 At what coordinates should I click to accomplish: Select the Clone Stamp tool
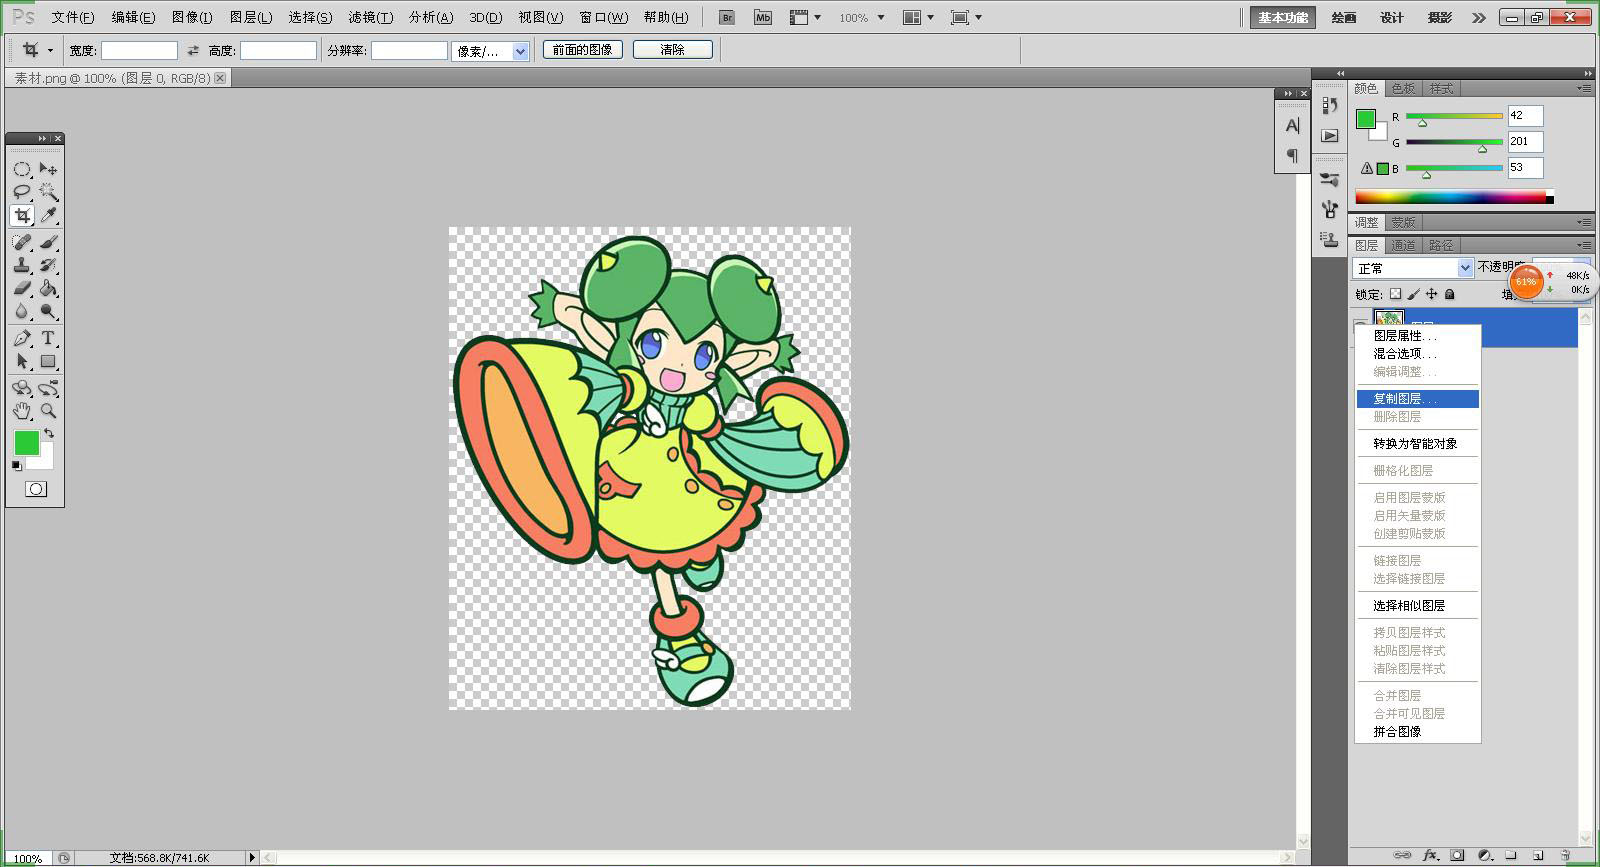(22, 265)
